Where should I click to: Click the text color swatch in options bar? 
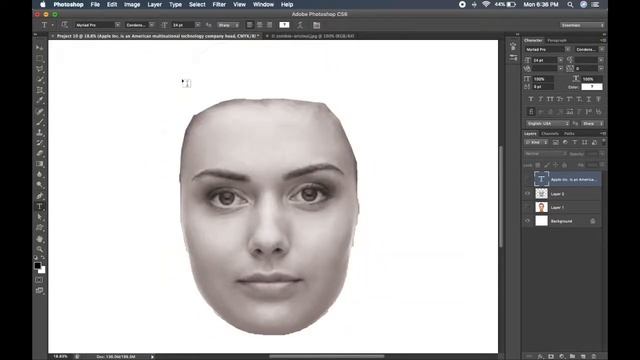tap(284, 25)
